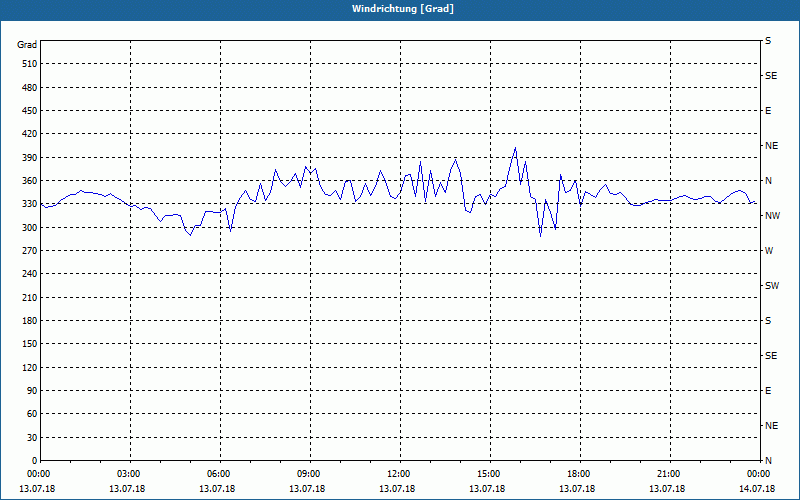Screen dimensions: 800x500
Task: Select the 270 y-axis value
Action: tap(30, 251)
